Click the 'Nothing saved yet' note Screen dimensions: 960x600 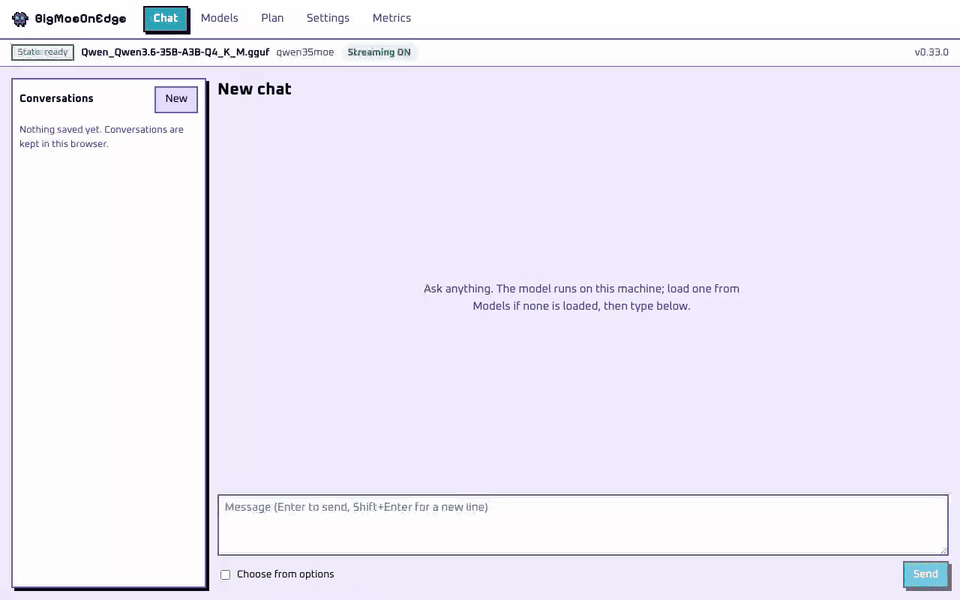[x=102, y=137]
